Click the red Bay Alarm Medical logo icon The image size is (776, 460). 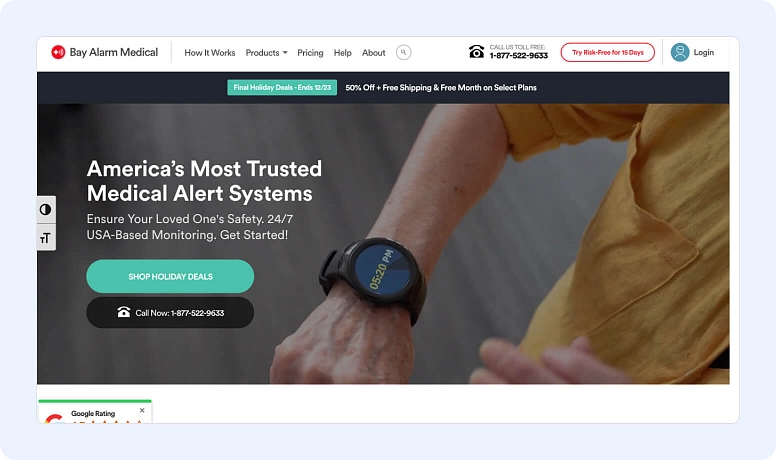[x=58, y=52]
